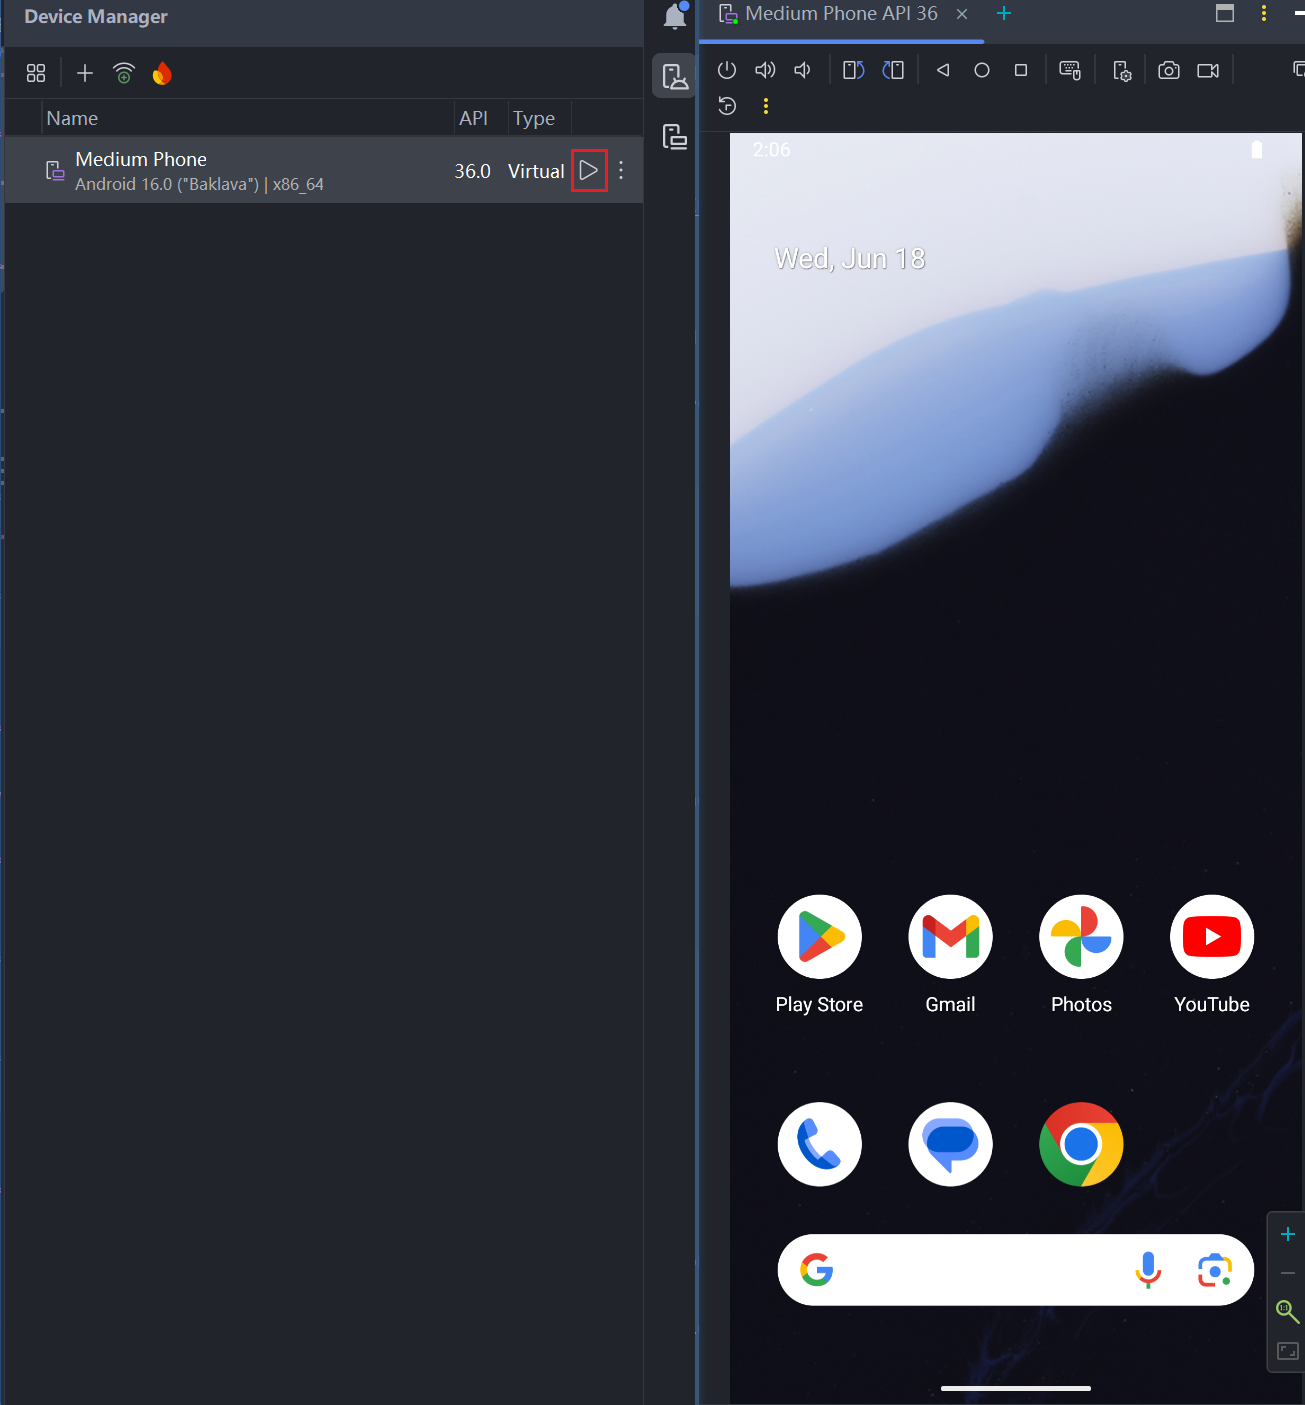Image resolution: width=1305 pixels, height=1405 pixels.
Task: Record emulator screen video icon
Action: click(x=1208, y=70)
